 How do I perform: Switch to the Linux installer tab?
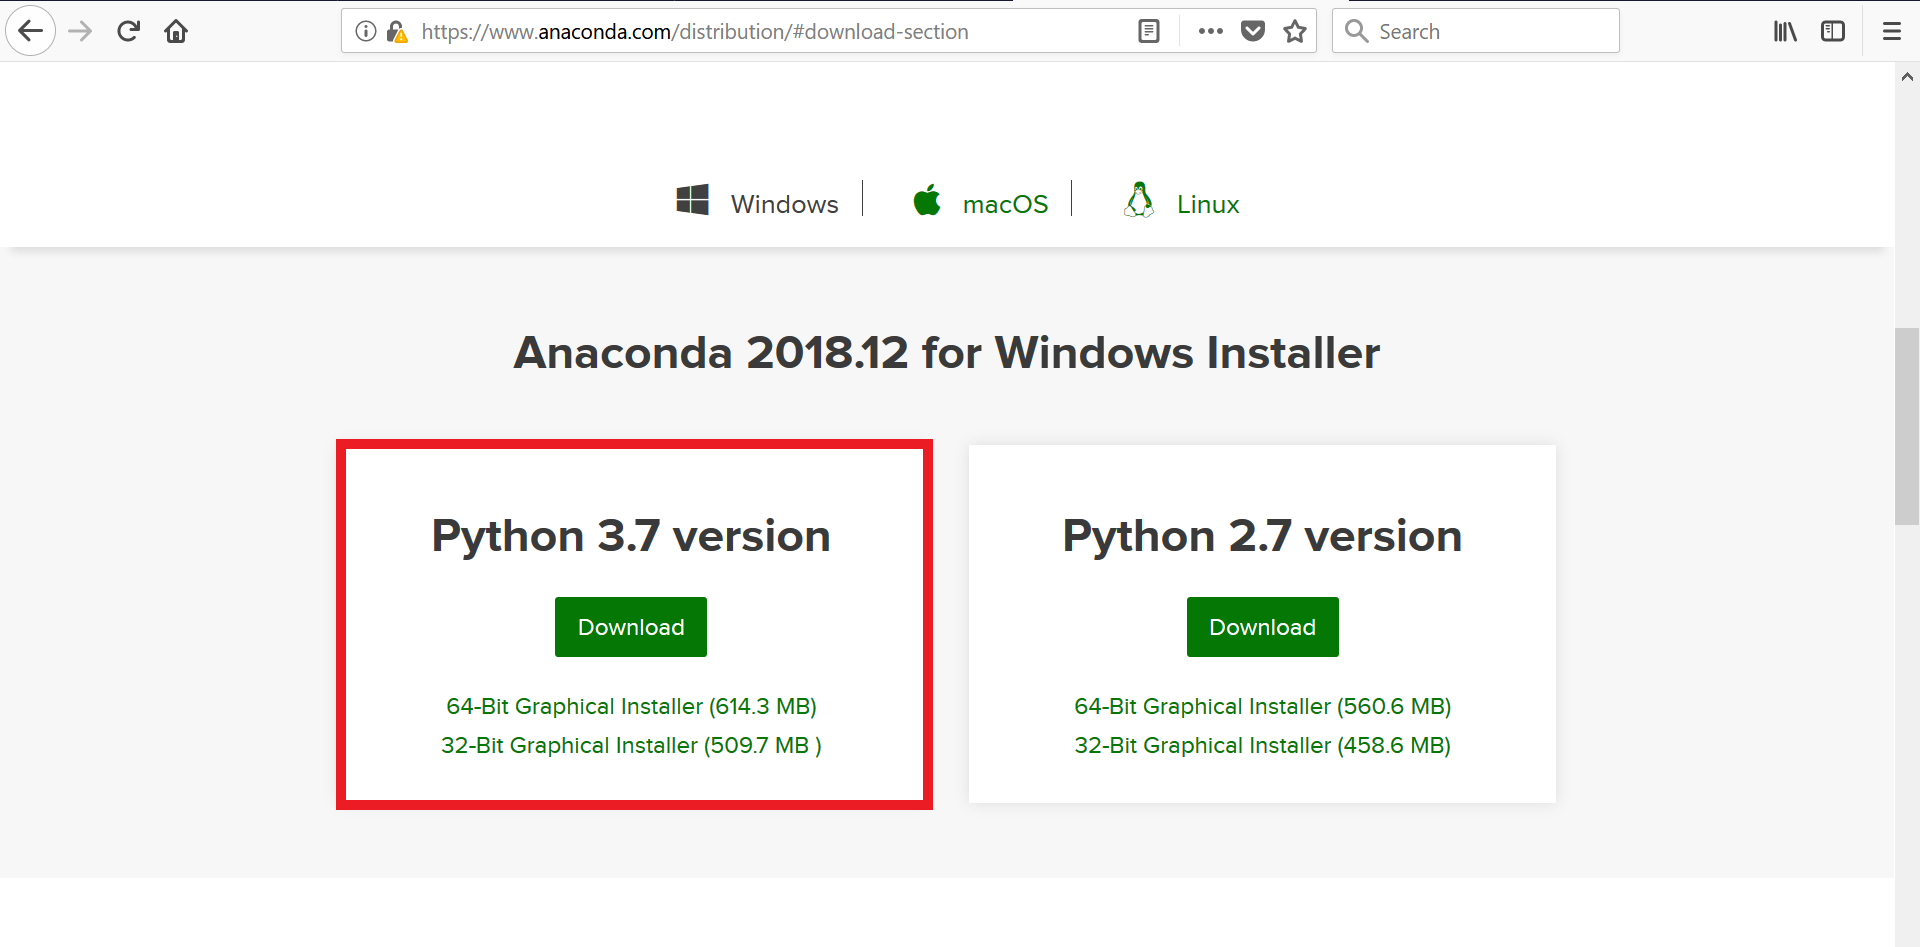tap(1181, 203)
